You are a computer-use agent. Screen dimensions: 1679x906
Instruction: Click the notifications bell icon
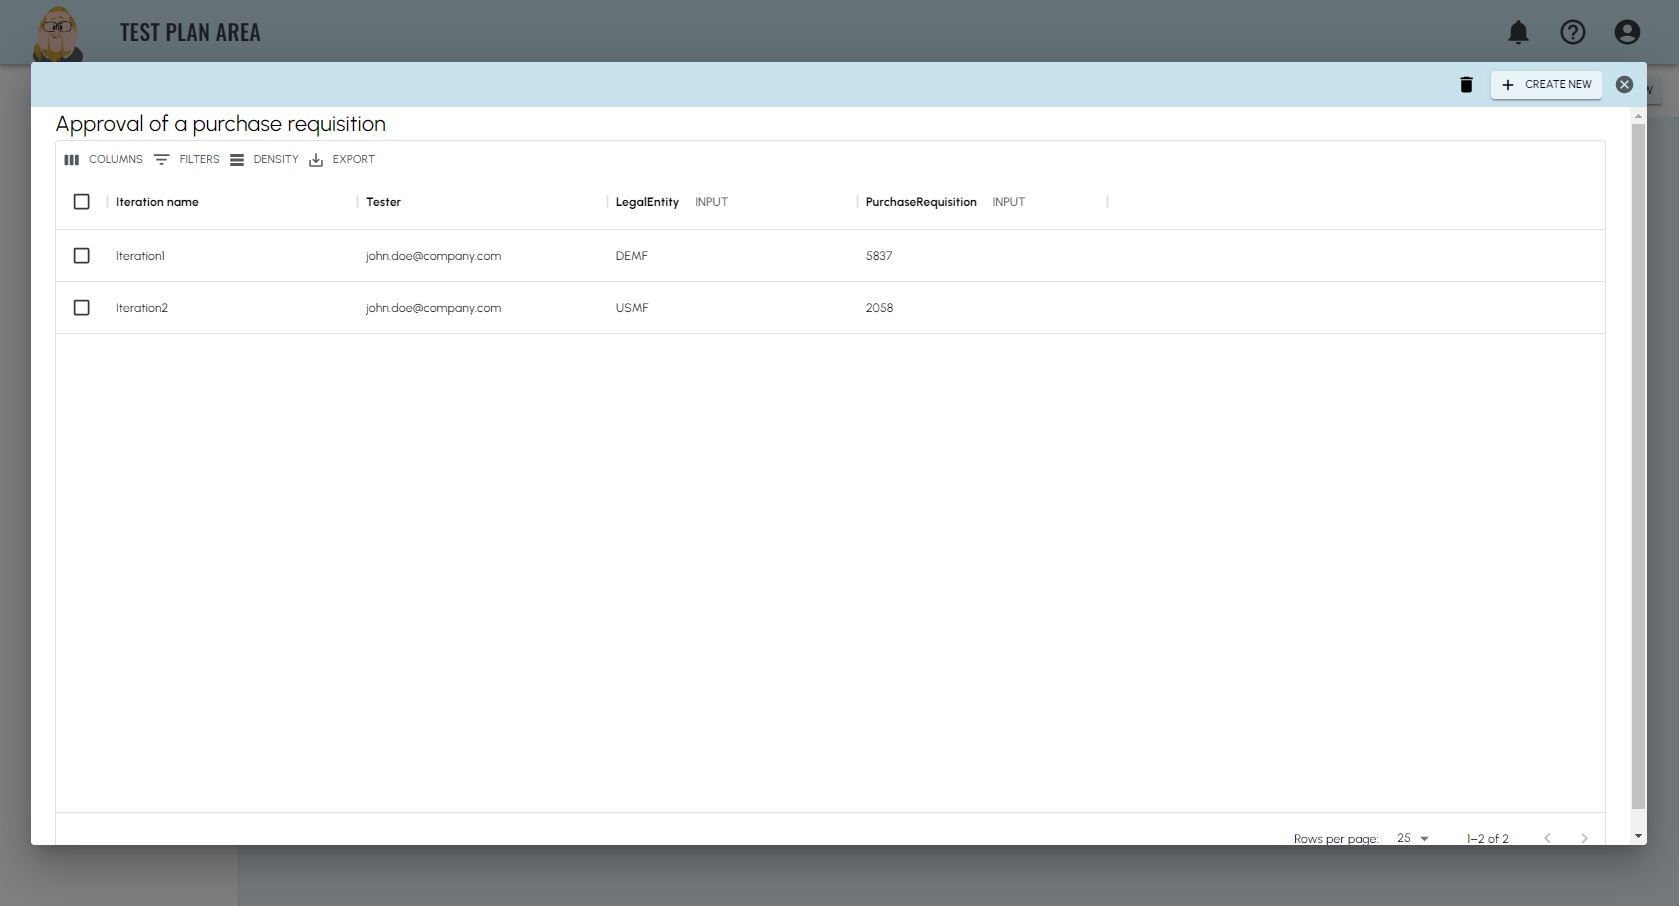coord(1518,32)
